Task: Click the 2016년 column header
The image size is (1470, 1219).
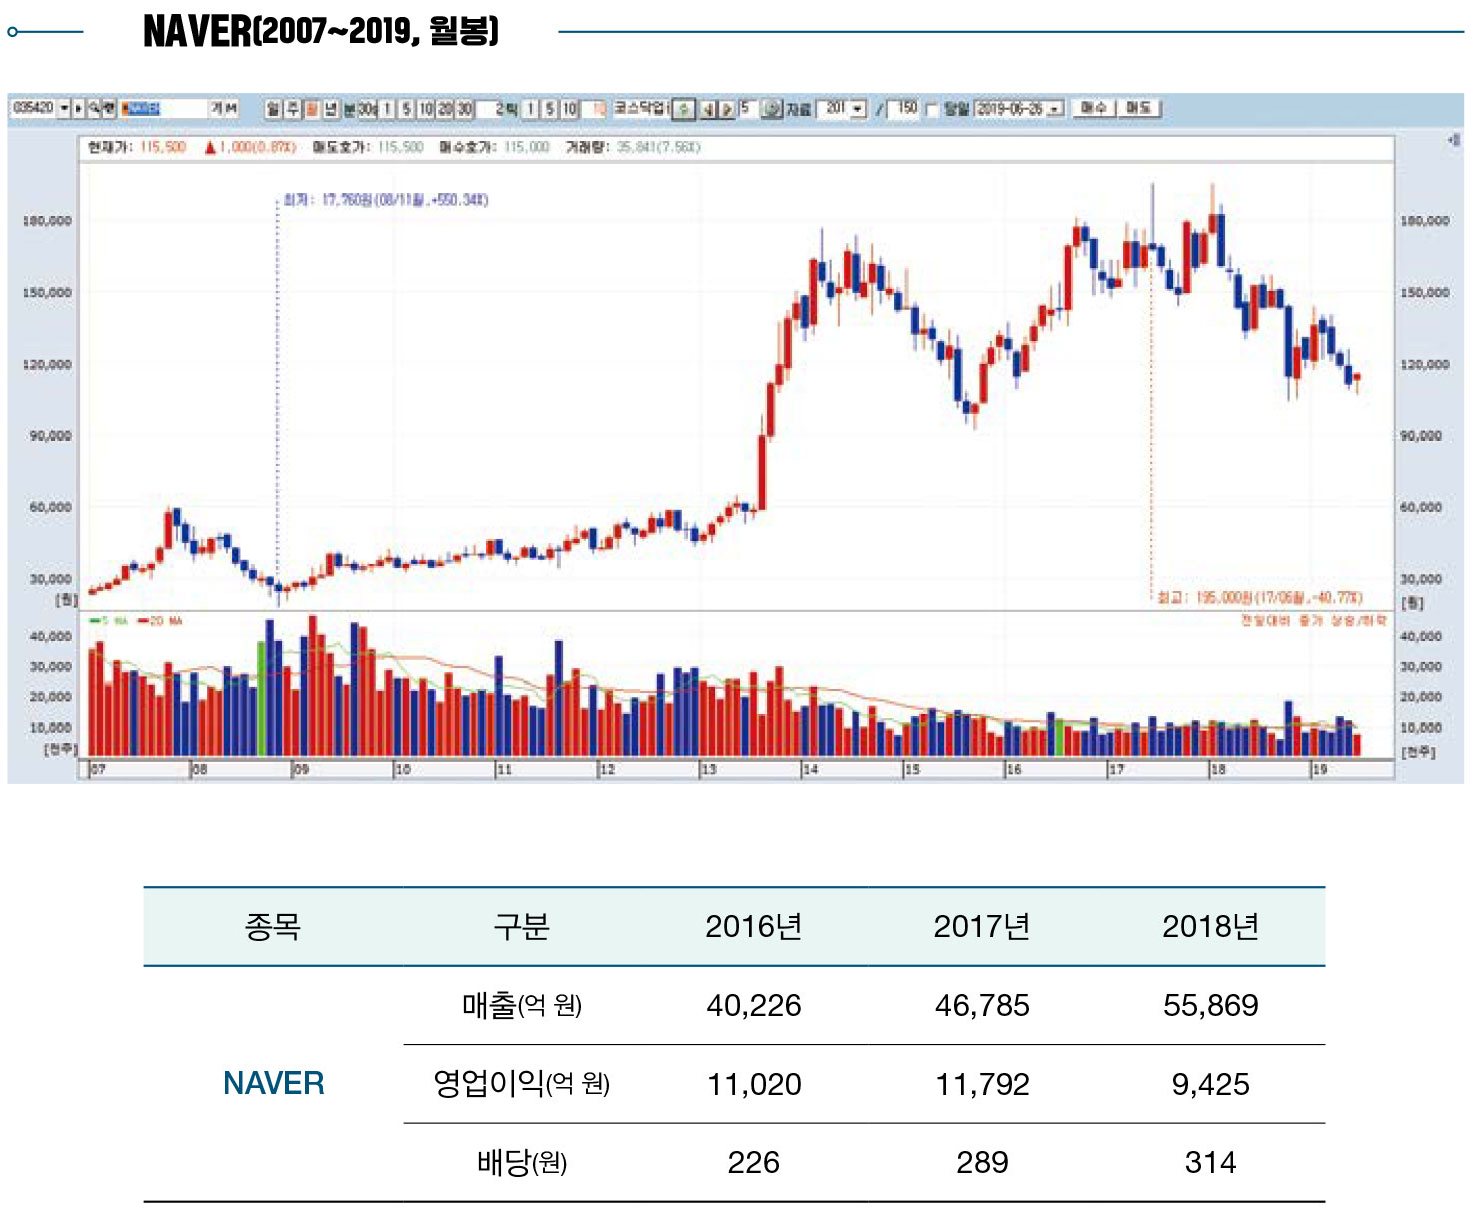Action: pos(754,926)
